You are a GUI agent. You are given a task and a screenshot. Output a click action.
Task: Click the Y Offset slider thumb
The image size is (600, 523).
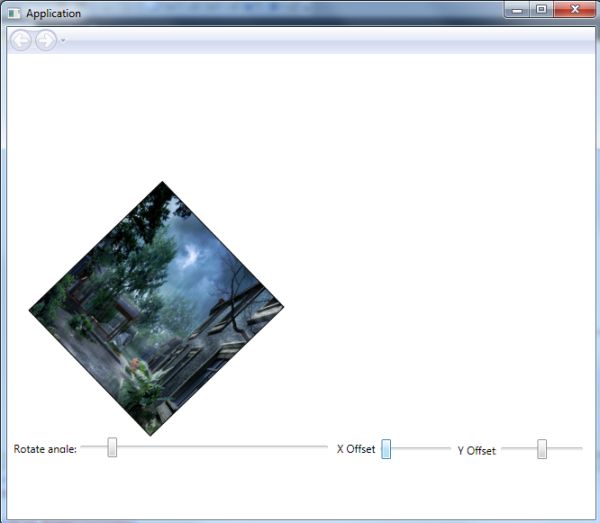[x=542, y=449]
